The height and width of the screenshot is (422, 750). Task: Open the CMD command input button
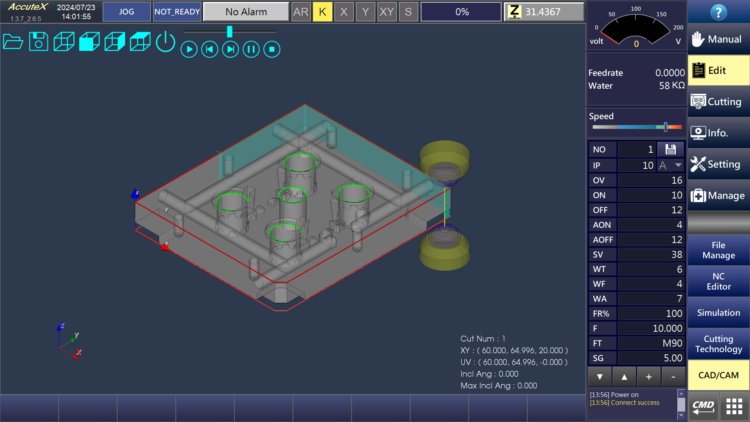703,406
